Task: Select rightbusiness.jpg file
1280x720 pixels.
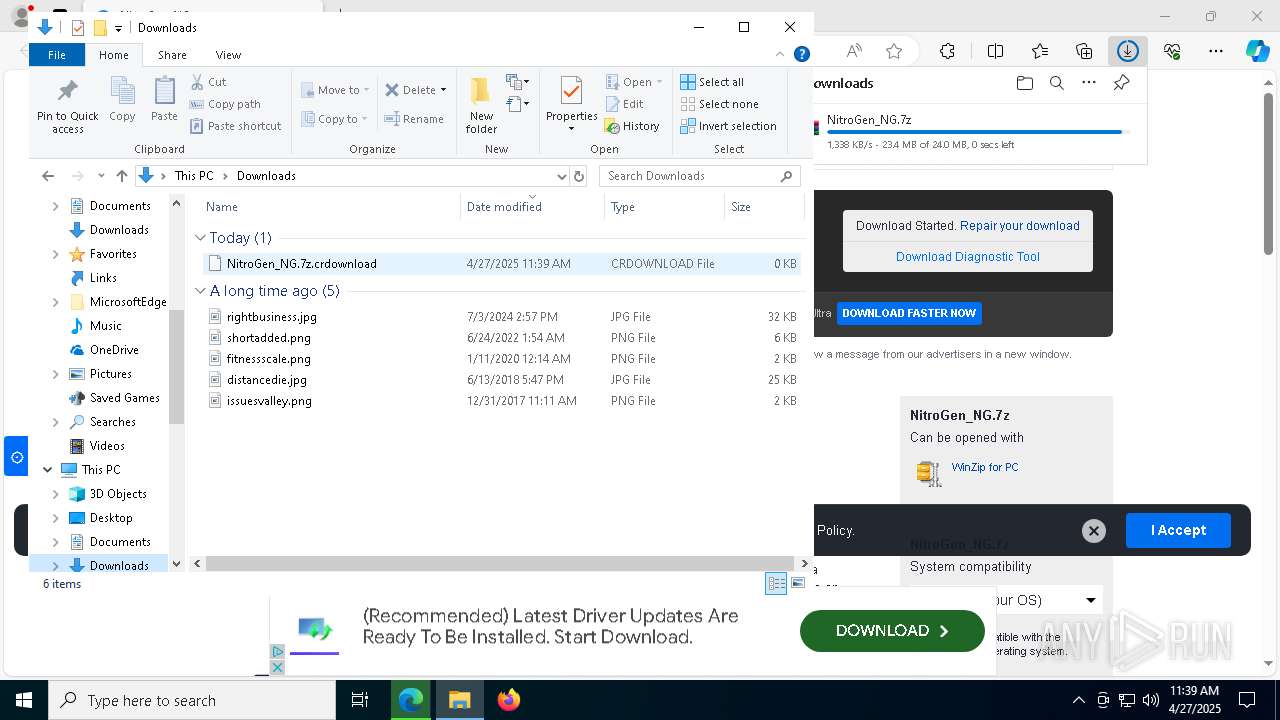Action: pyautogui.click(x=271, y=317)
